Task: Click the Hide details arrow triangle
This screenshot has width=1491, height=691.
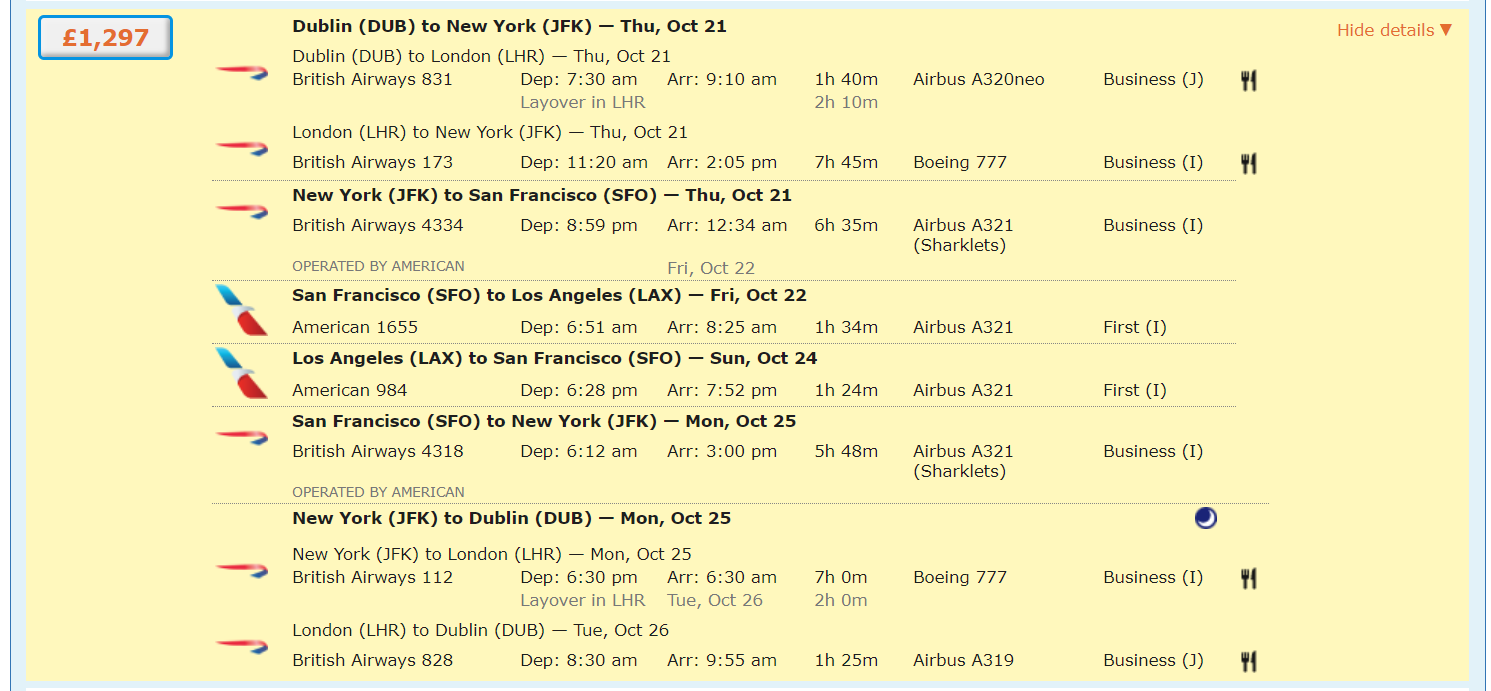Action: (1445, 30)
